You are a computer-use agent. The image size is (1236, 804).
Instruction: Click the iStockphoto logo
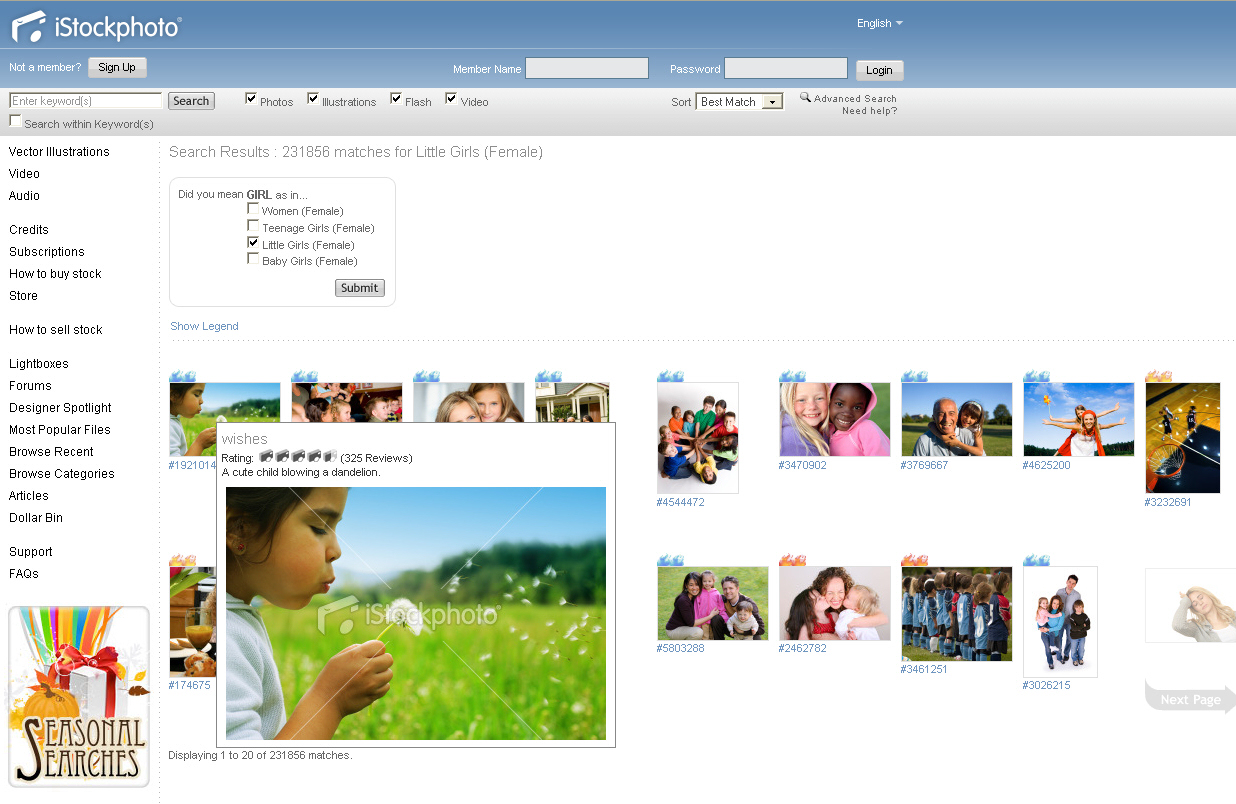tap(96, 27)
